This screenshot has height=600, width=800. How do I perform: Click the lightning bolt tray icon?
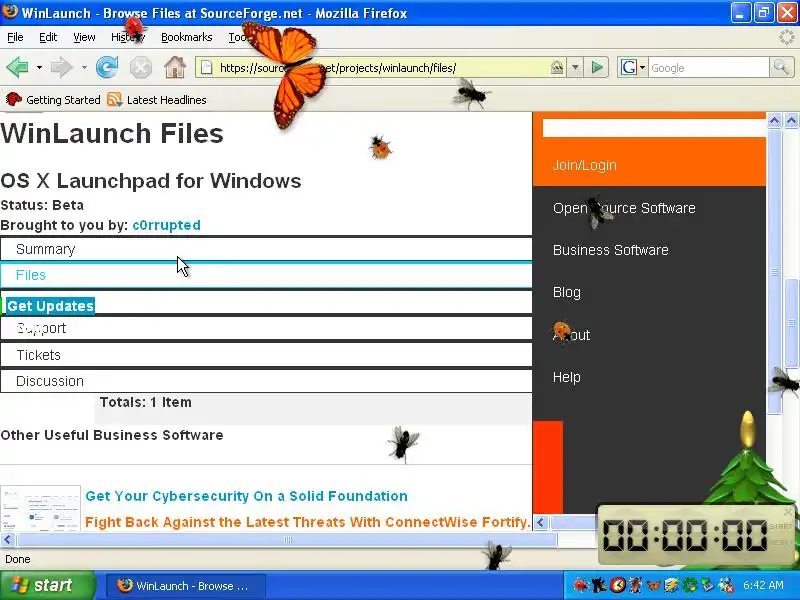[671, 585]
